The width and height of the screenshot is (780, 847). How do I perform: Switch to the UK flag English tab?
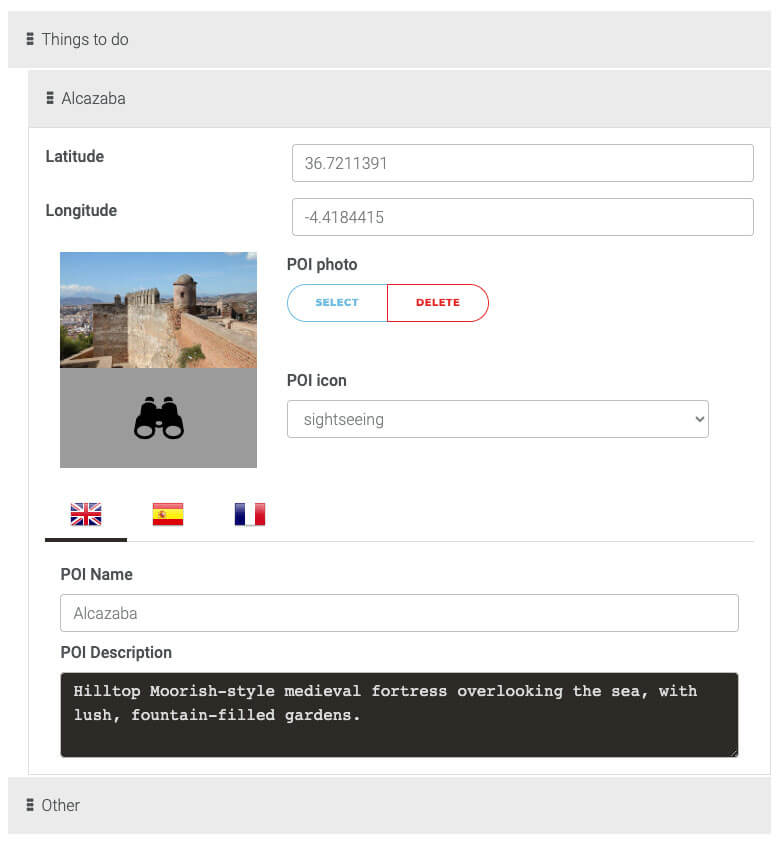point(86,514)
